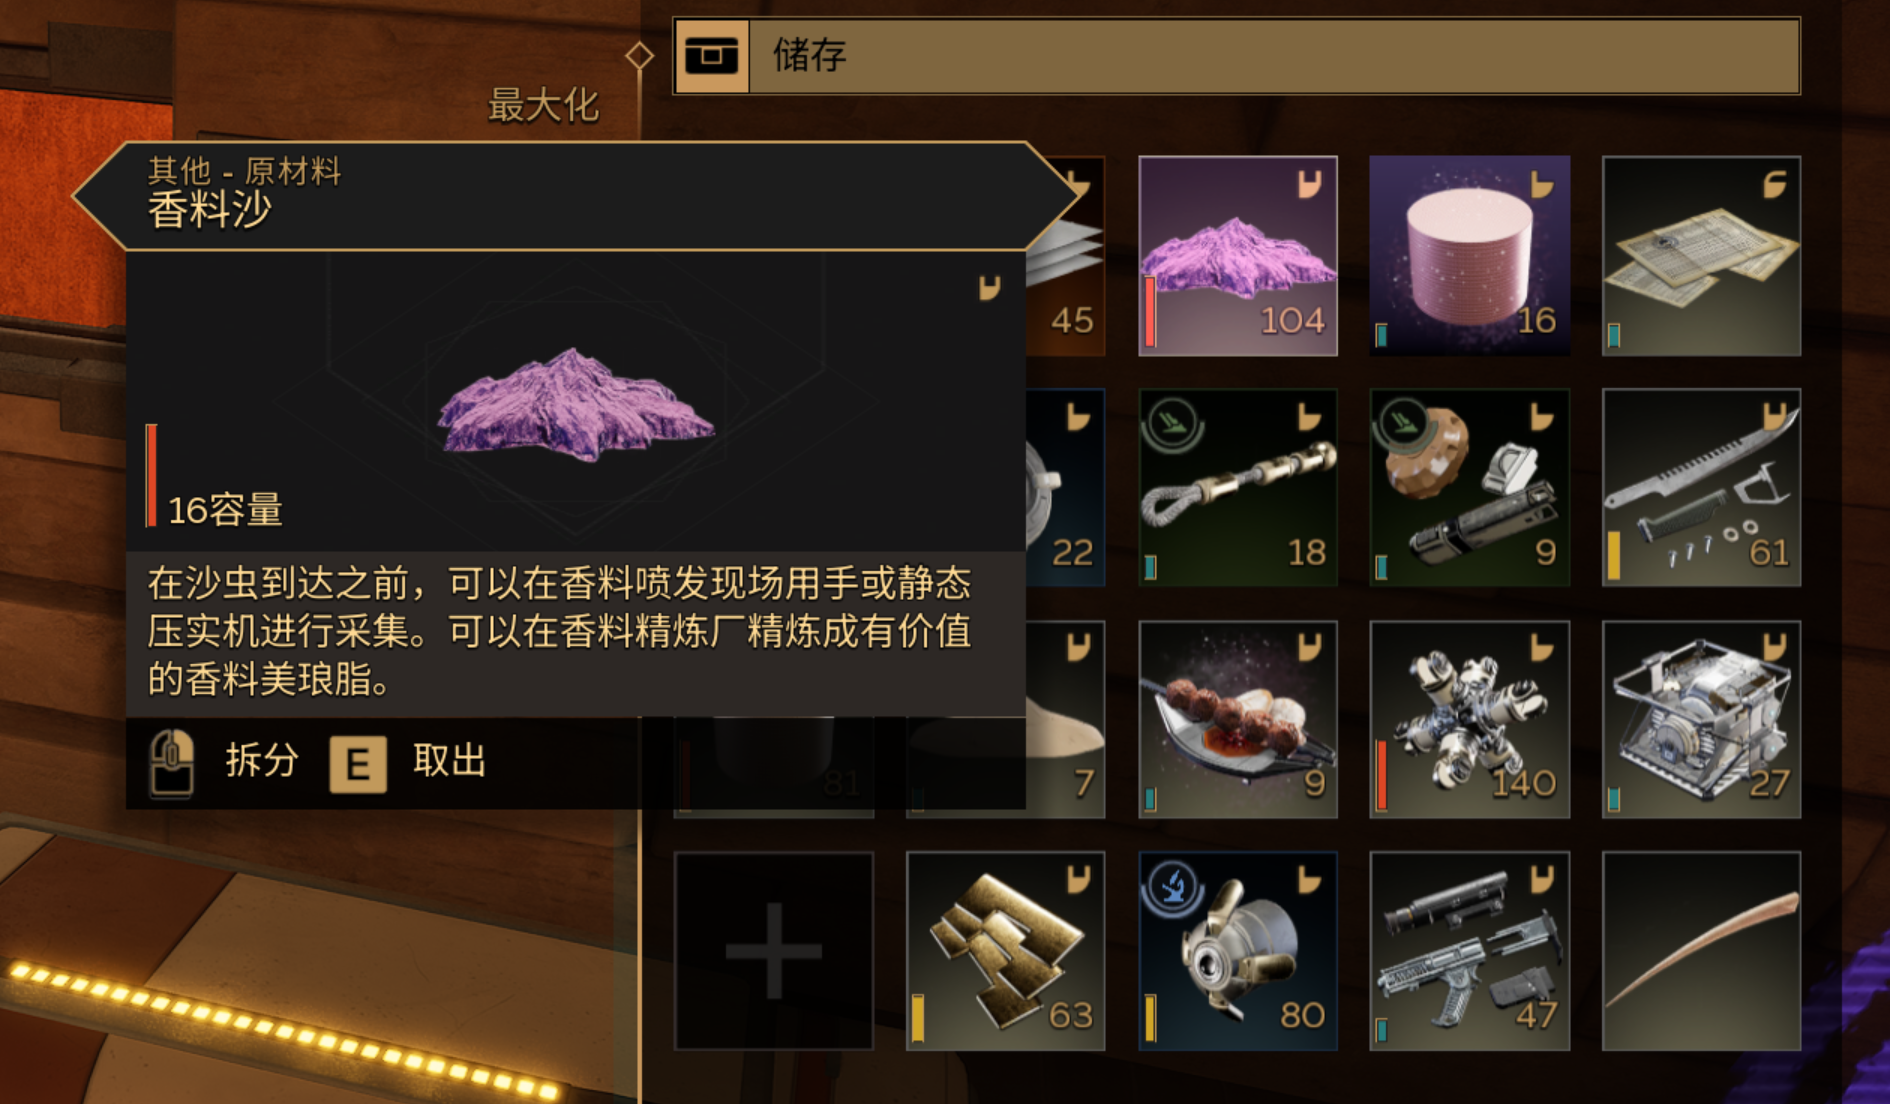Select the rock and tool item with 9
This screenshot has height=1104, width=1890.
point(1470,487)
